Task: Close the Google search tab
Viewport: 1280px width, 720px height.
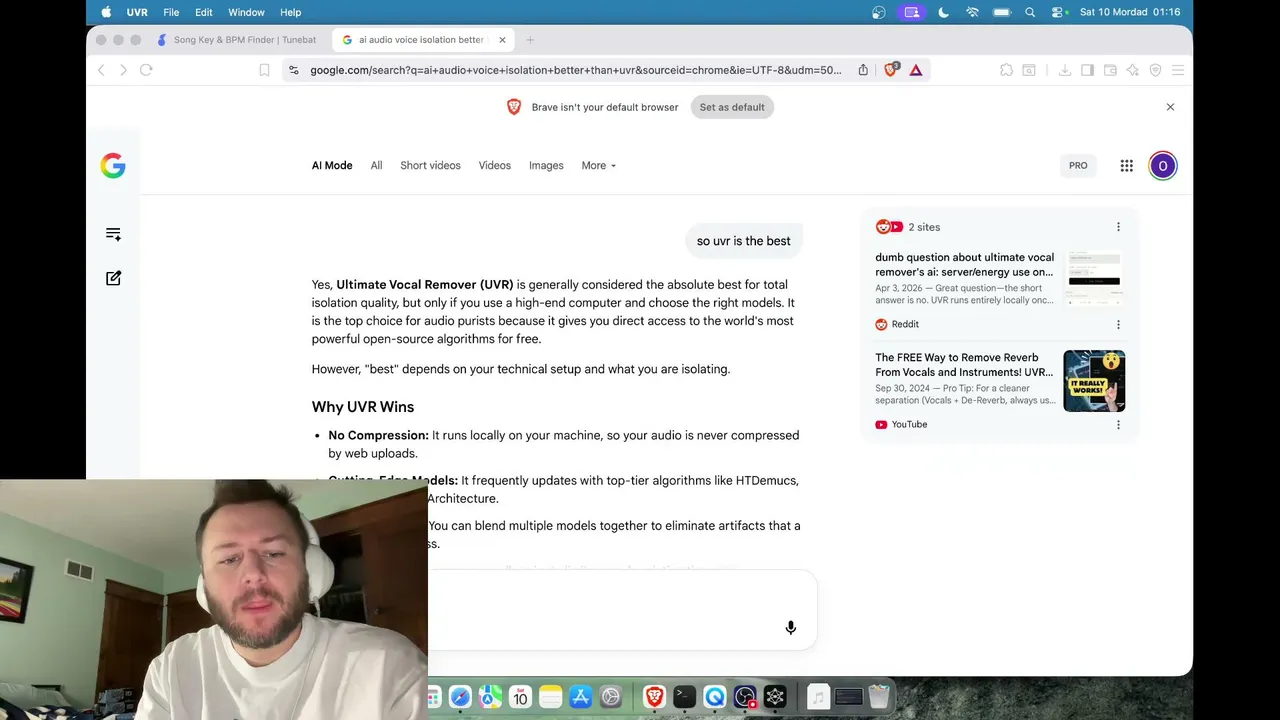Action: click(502, 40)
